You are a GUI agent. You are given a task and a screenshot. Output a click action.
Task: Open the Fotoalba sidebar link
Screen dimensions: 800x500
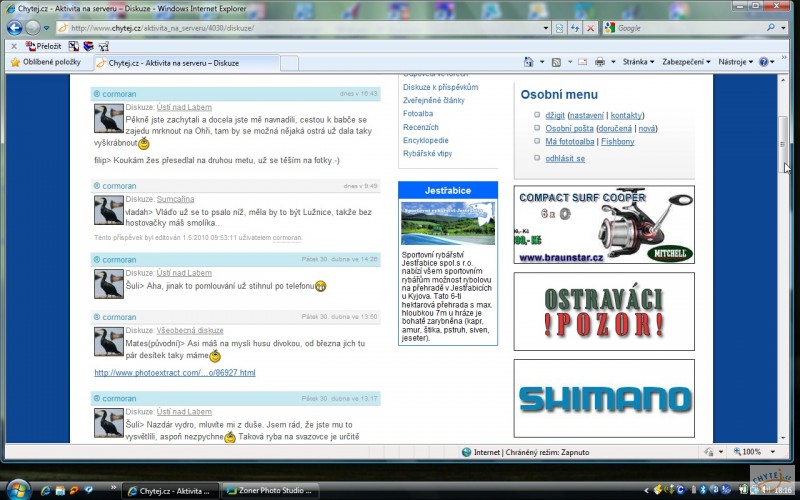(x=418, y=114)
